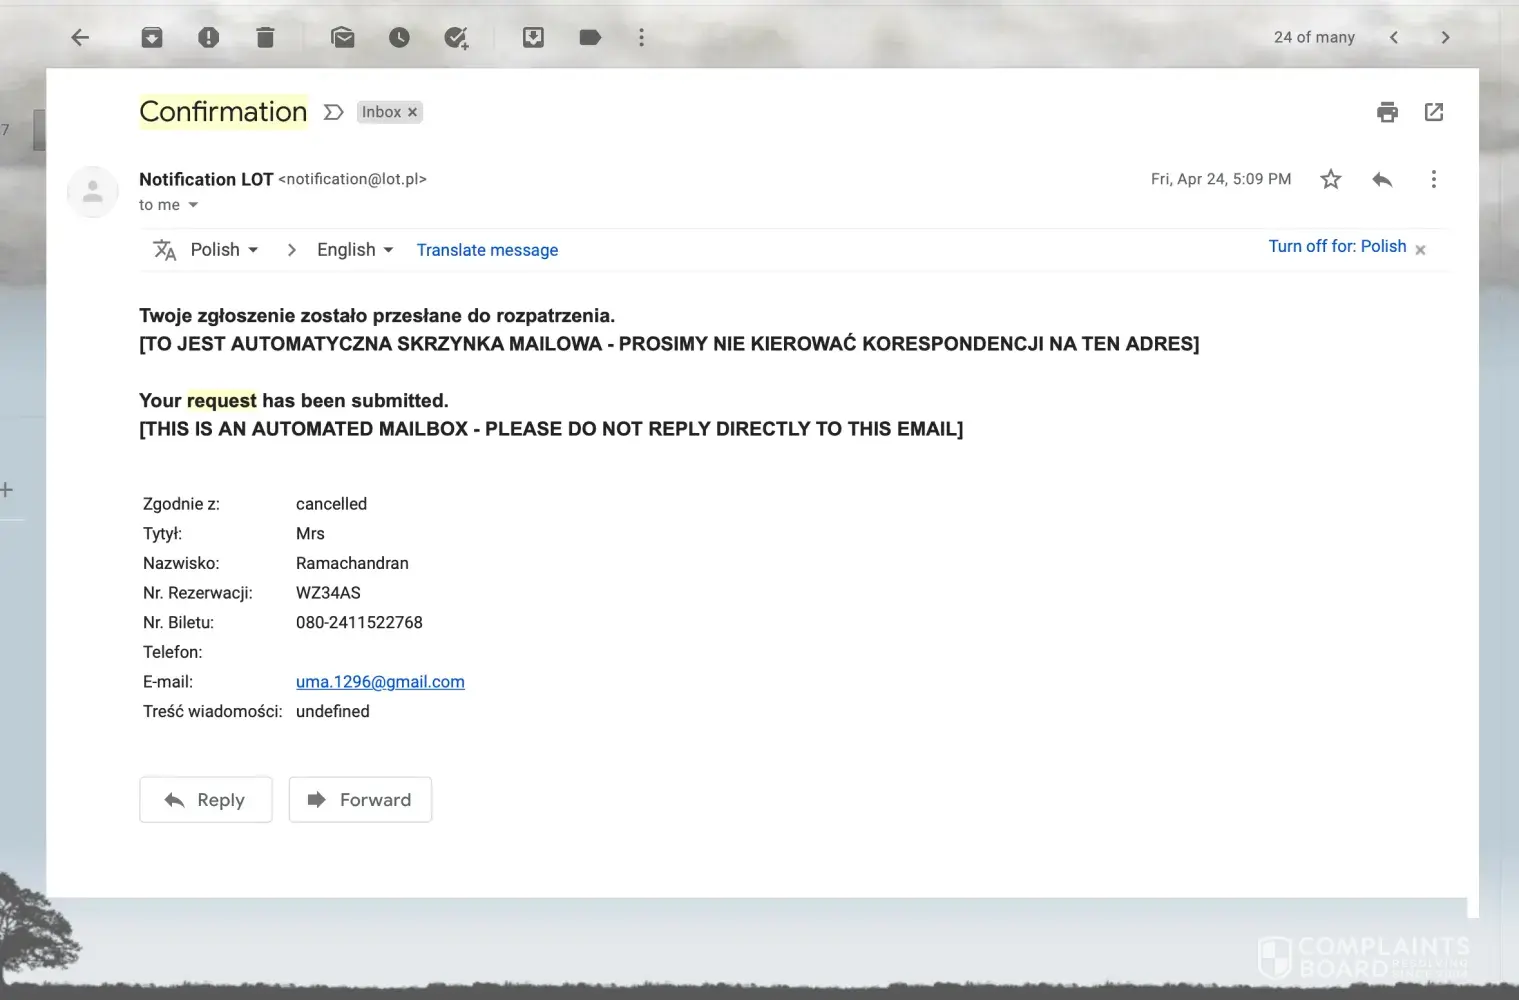Delete this email with trash icon

click(x=265, y=38)
